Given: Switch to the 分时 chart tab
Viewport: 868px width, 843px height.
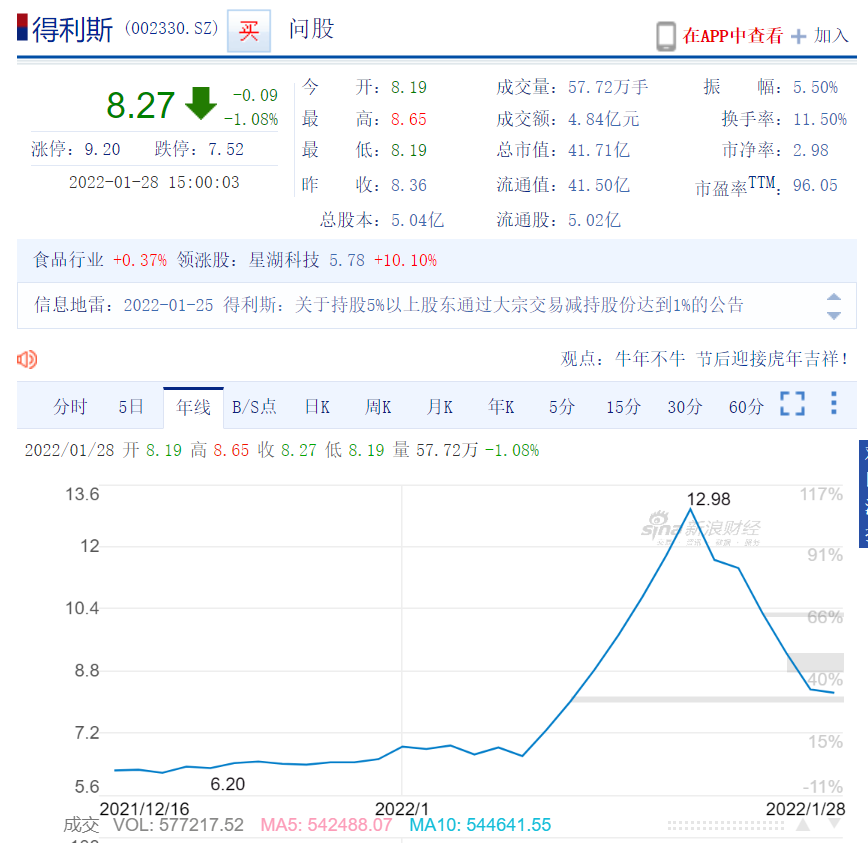Looking at the screenshot, I should tap(70, 407).
